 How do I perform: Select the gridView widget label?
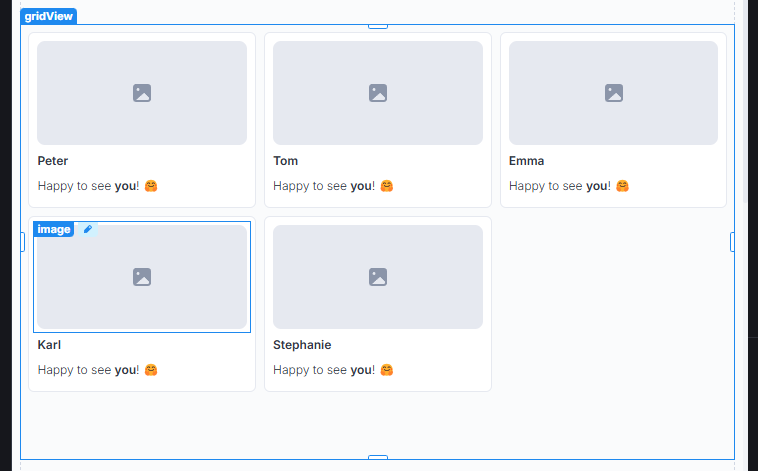[48, 16]
